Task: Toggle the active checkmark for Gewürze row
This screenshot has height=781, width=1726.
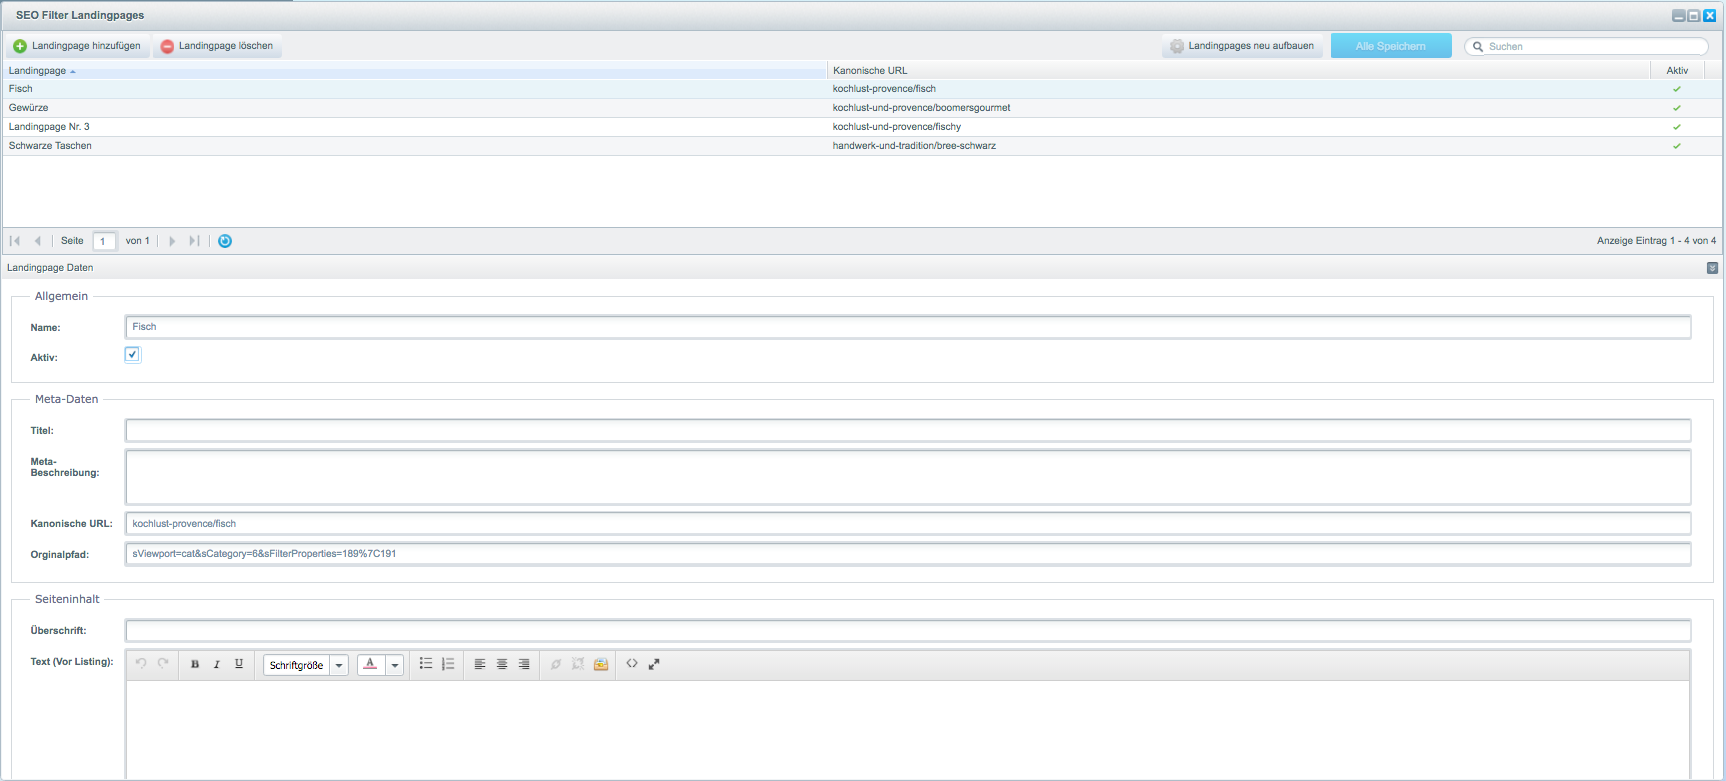Action: [1677, 108]
